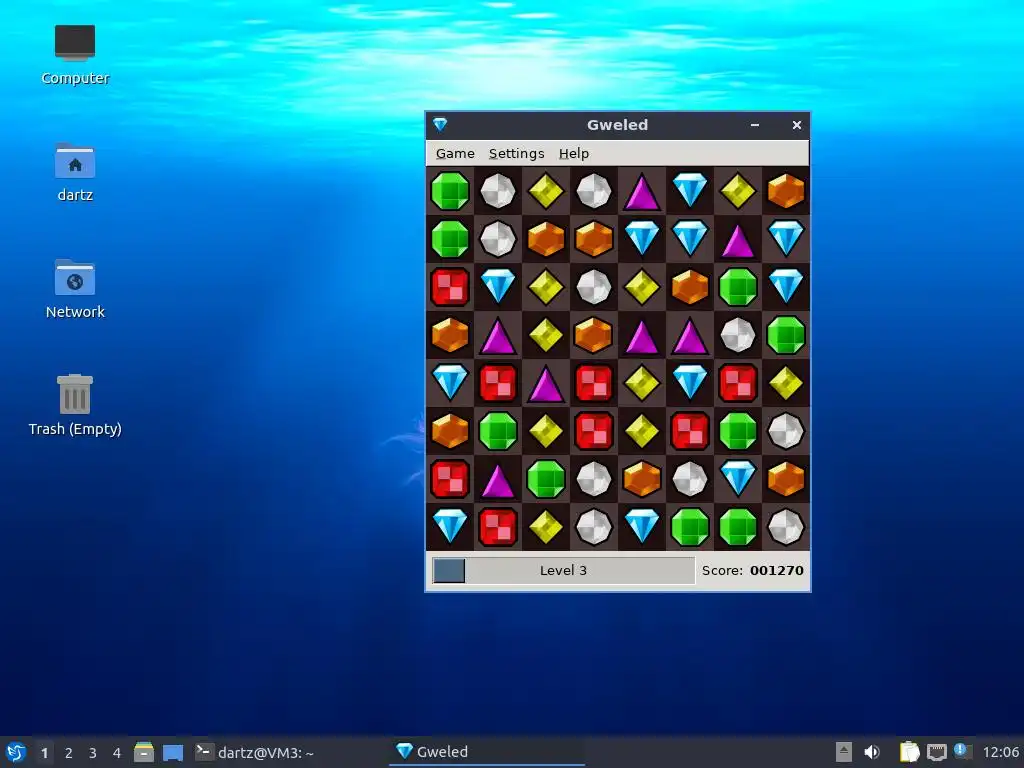Click the orange hexagon gem in the top row
This screenshot has height=768, width=1024.
(x=786, y=191)
